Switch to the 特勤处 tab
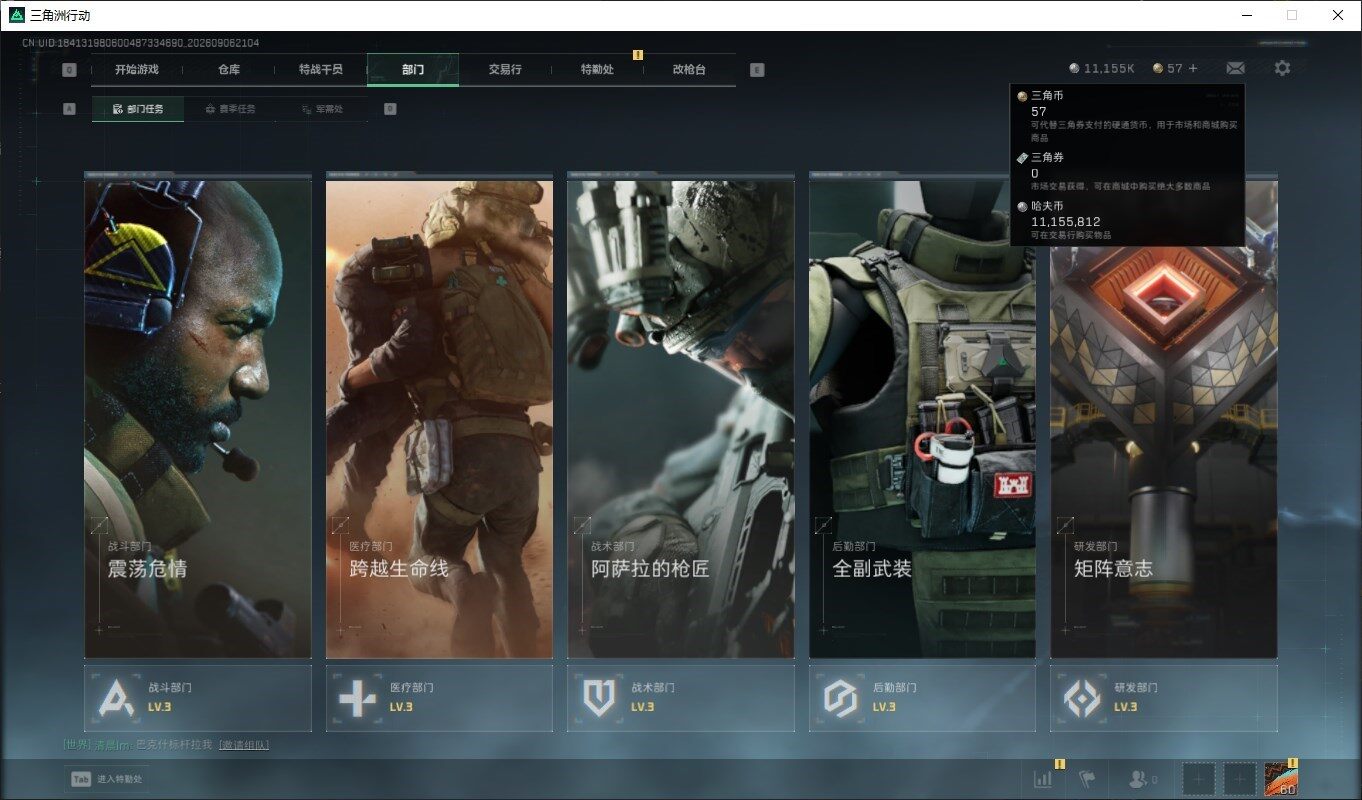Screen dimensions: 1362x800 click(x=597, y=70)
